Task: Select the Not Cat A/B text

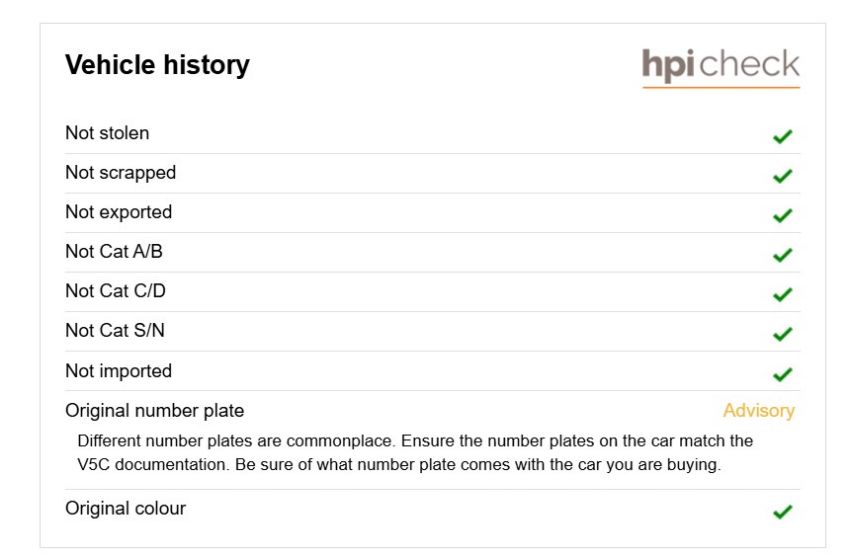Action: [x=114, y=252]
